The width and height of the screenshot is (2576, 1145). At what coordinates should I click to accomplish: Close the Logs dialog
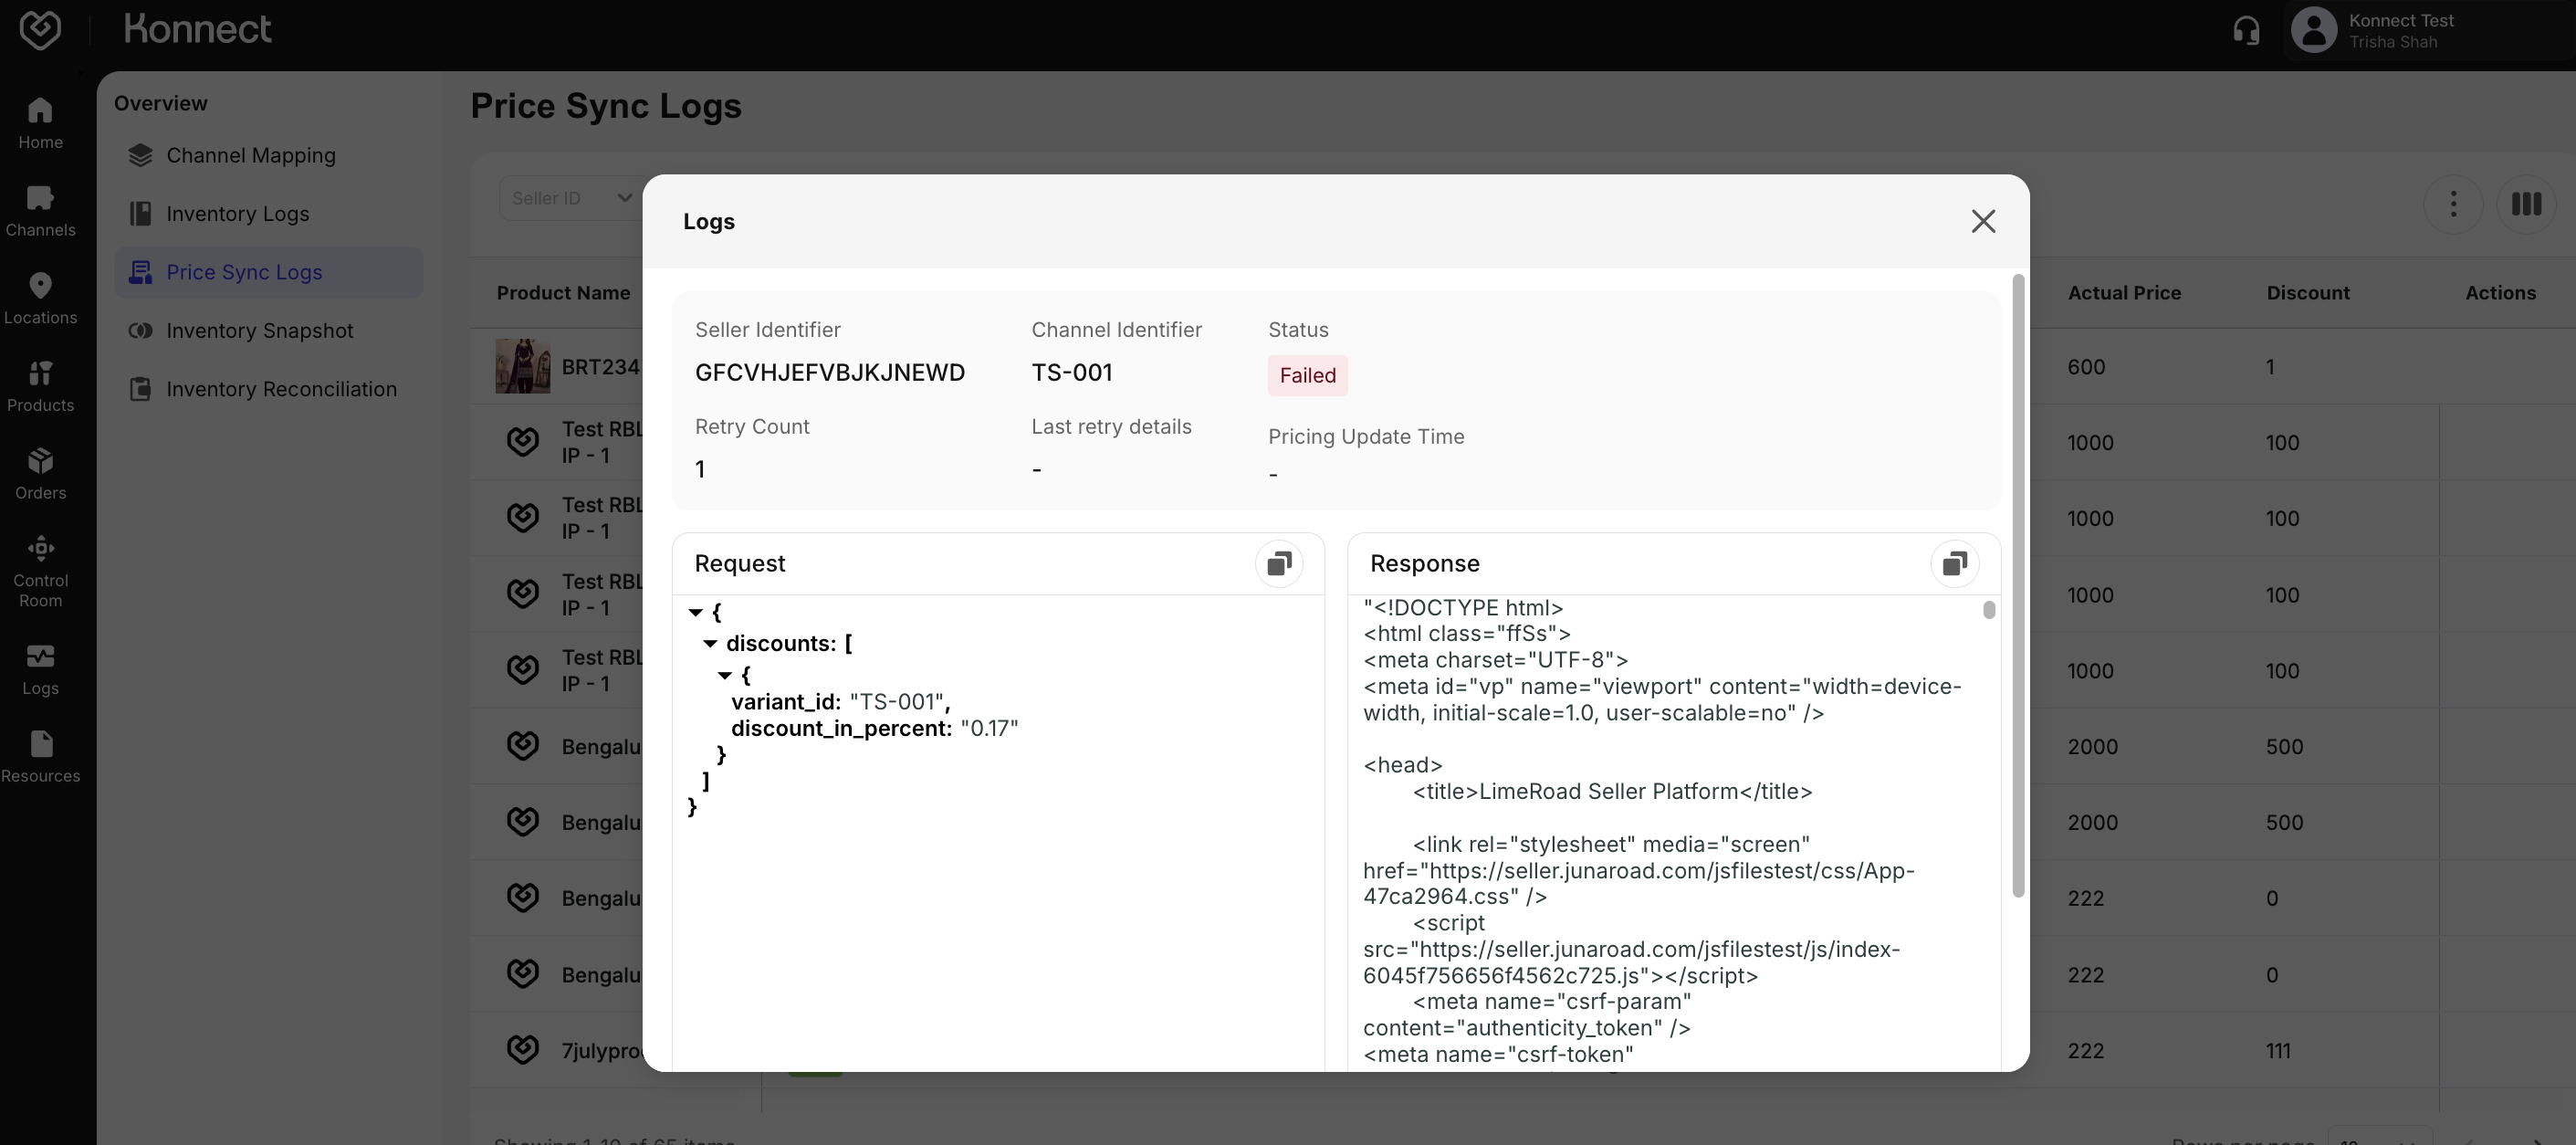tap(1983, 221)
